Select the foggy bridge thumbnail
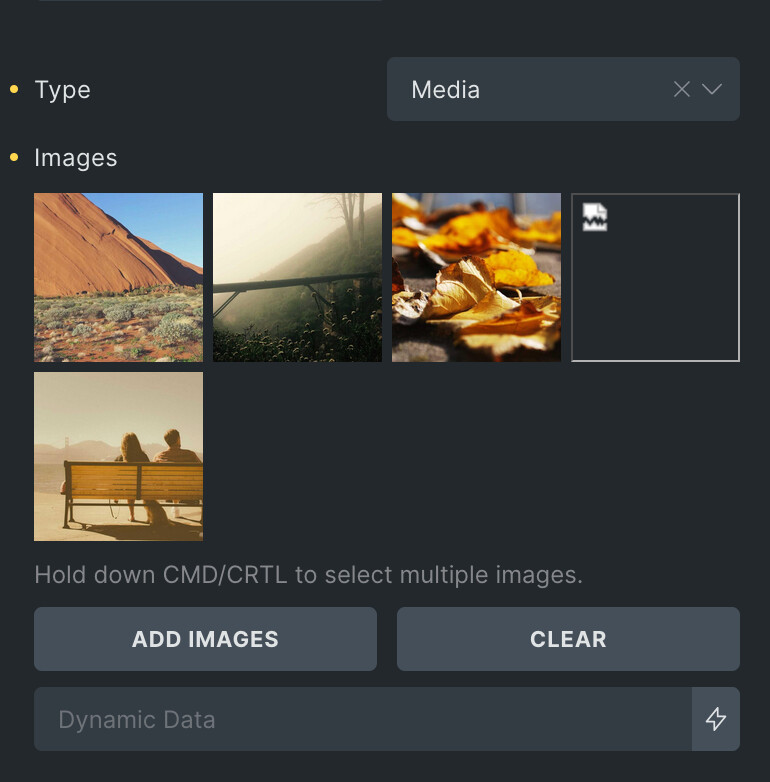Image resolution: width=770 pixels, height=782 pixels. click(297, 277)
